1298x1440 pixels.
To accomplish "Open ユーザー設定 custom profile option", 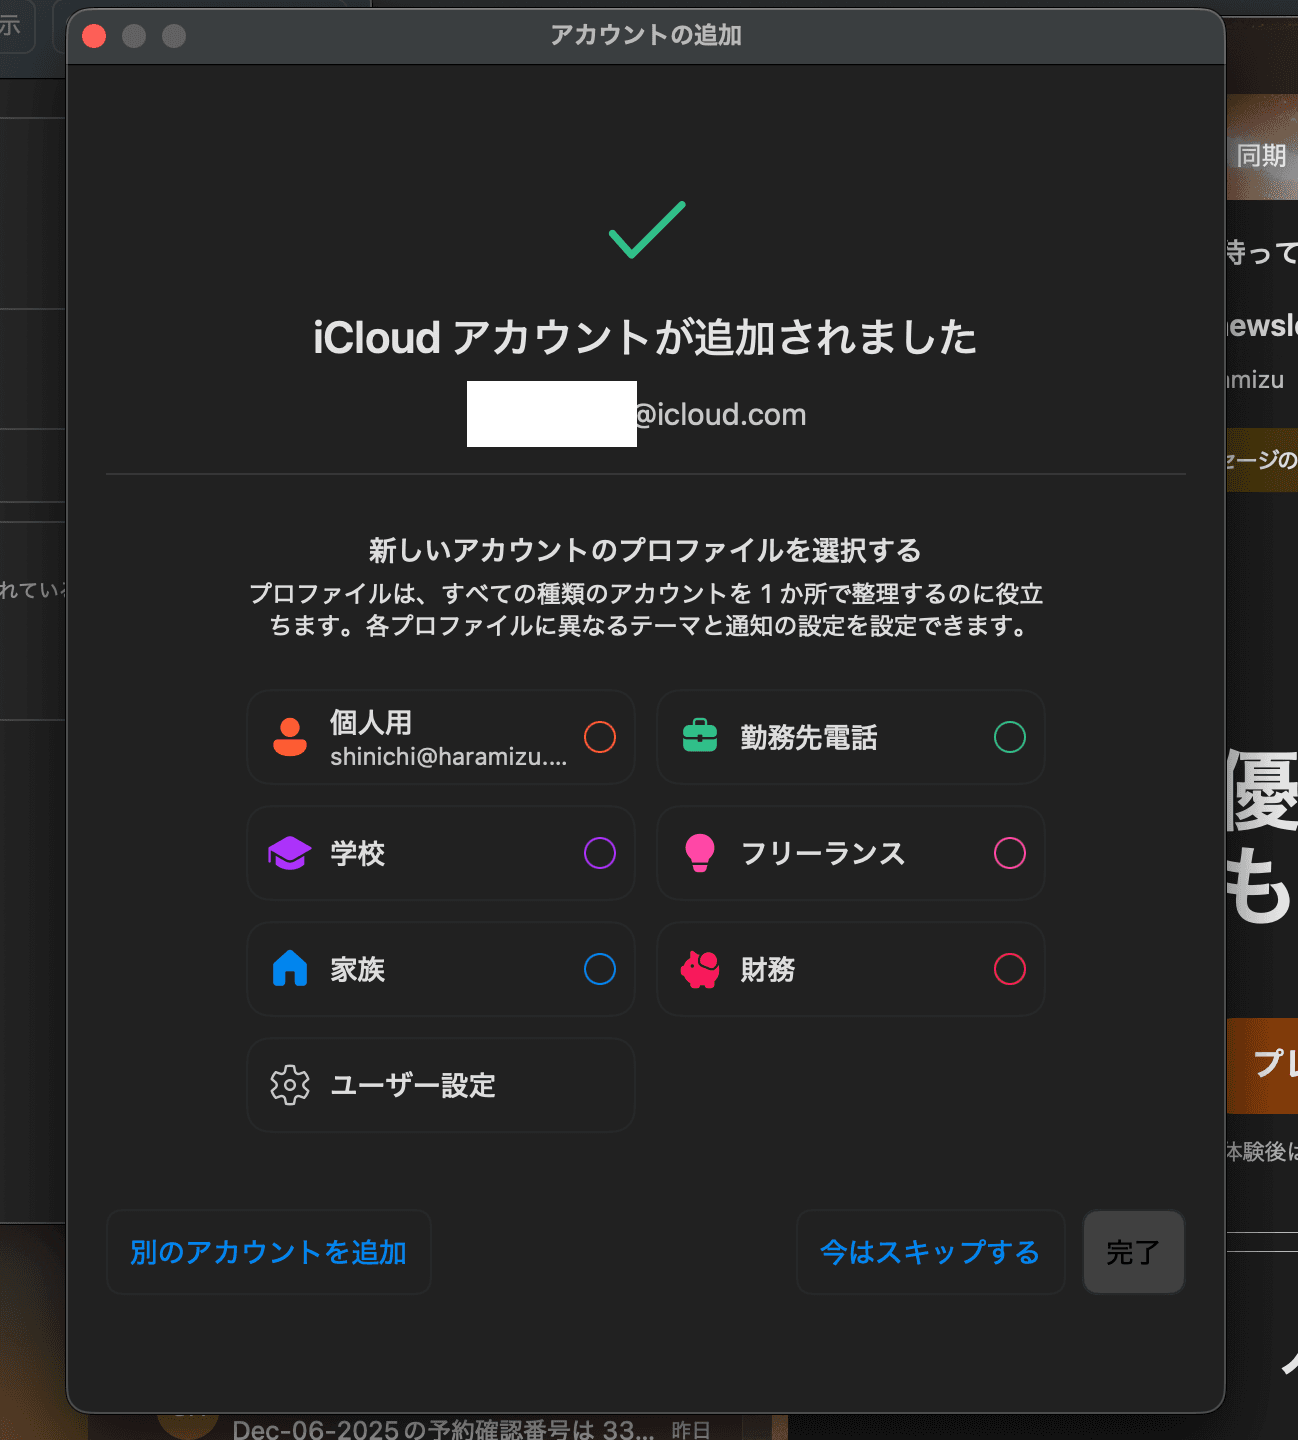I will point(440,1085).
